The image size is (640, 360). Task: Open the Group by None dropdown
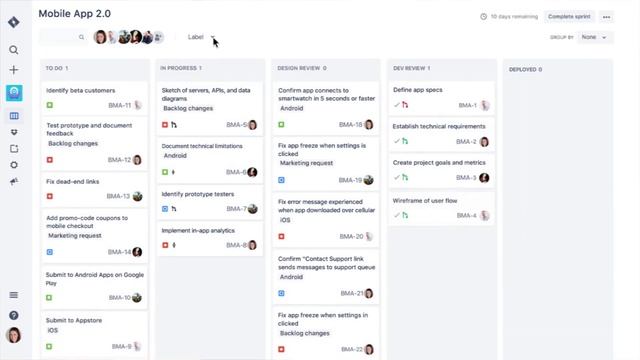tap(595, 37)
